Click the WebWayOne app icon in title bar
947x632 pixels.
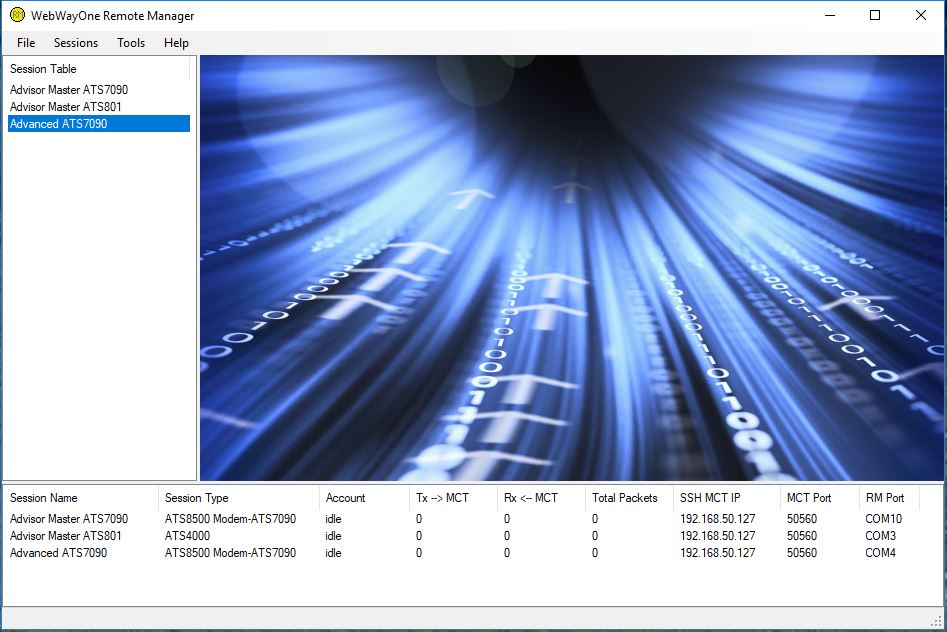[17, 15]
